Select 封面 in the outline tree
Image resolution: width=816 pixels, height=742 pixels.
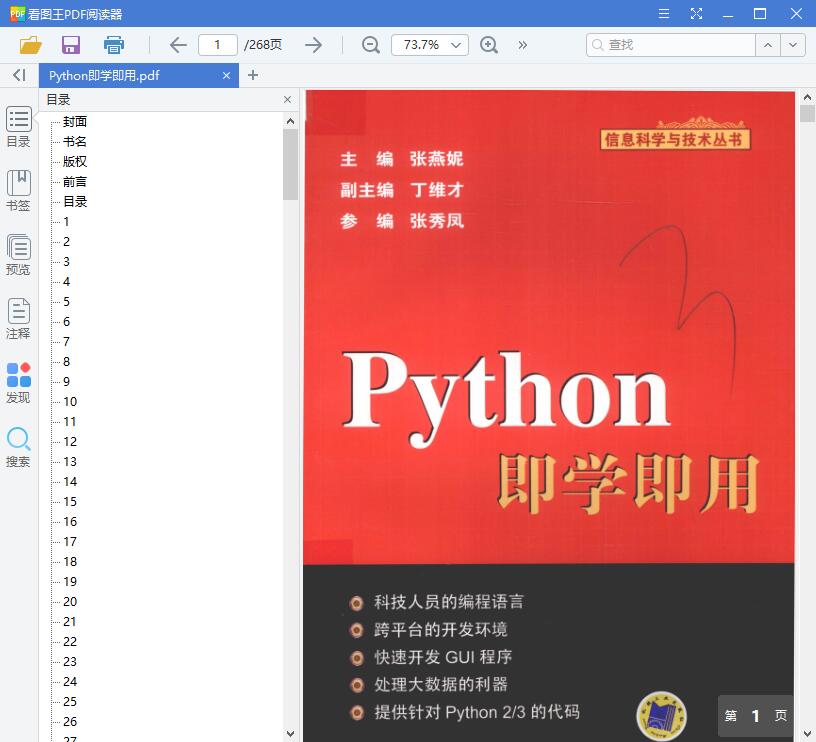pos(75,122)
